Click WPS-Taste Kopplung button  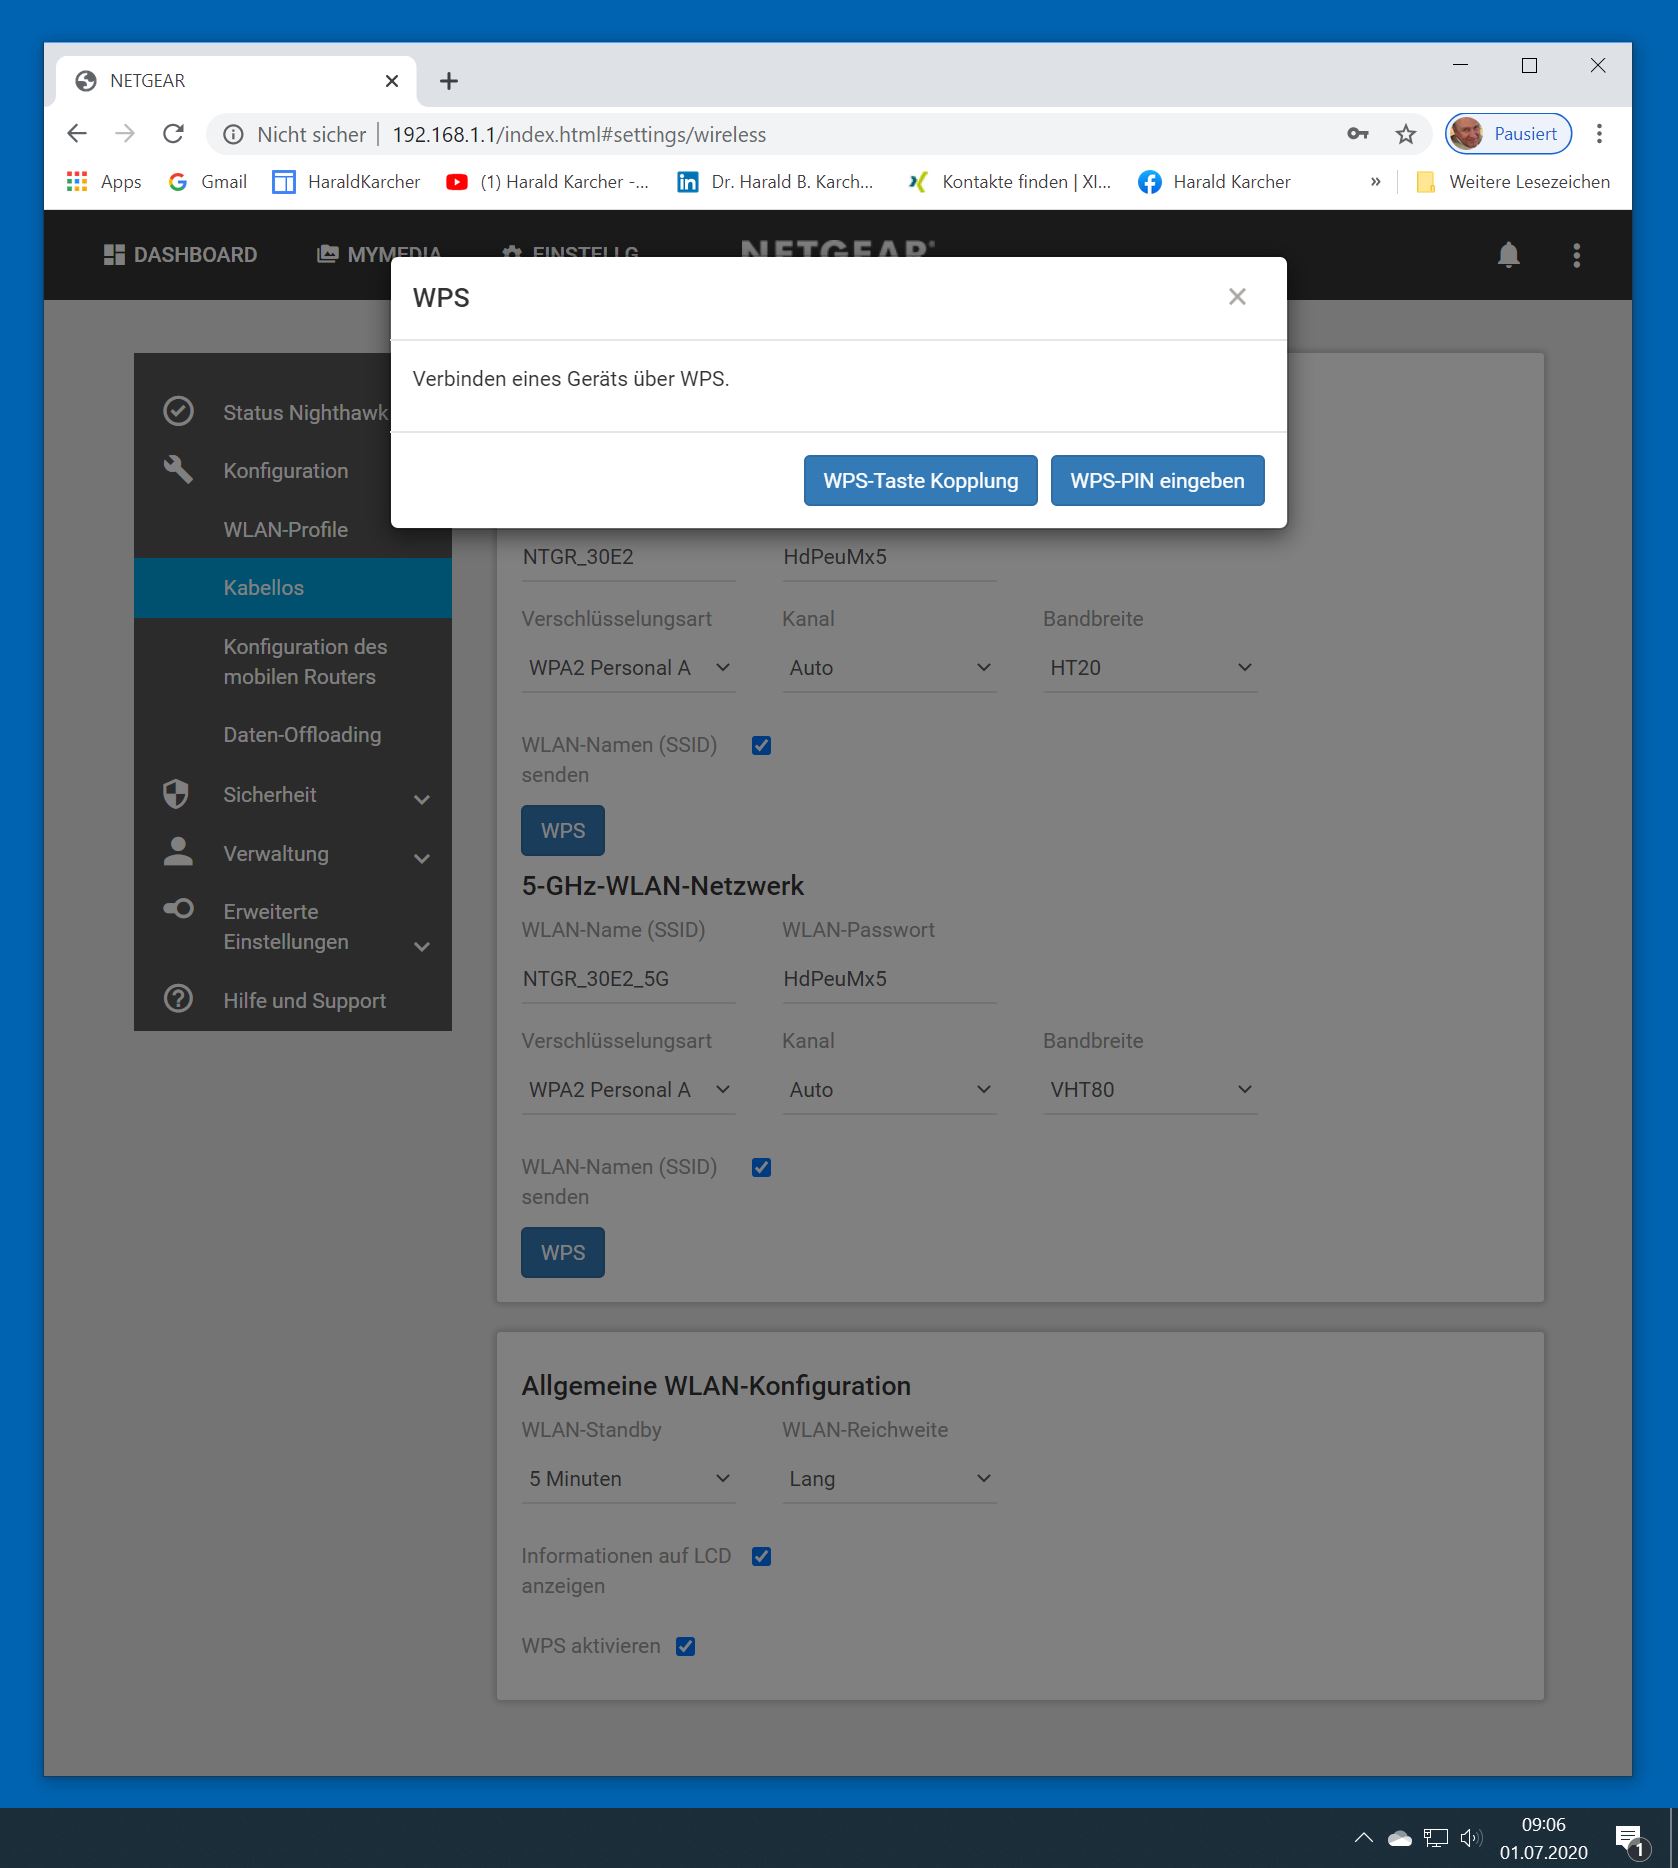point(920,481)
